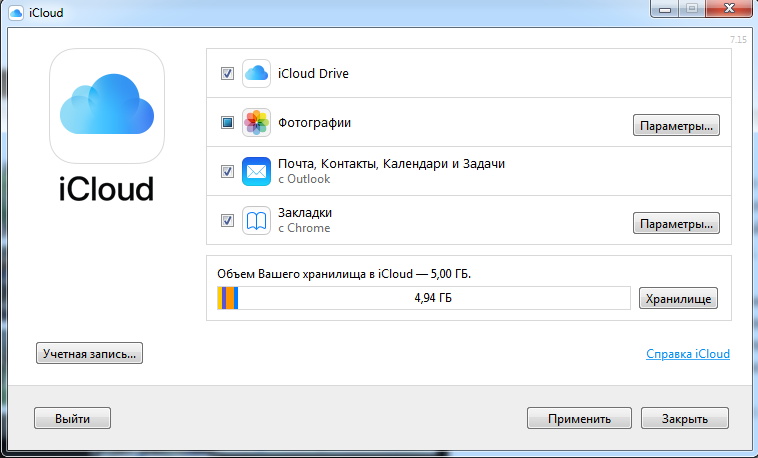Click the storage usage bar
This screenshot has width=758, height=458.
[x=424, y=298]
